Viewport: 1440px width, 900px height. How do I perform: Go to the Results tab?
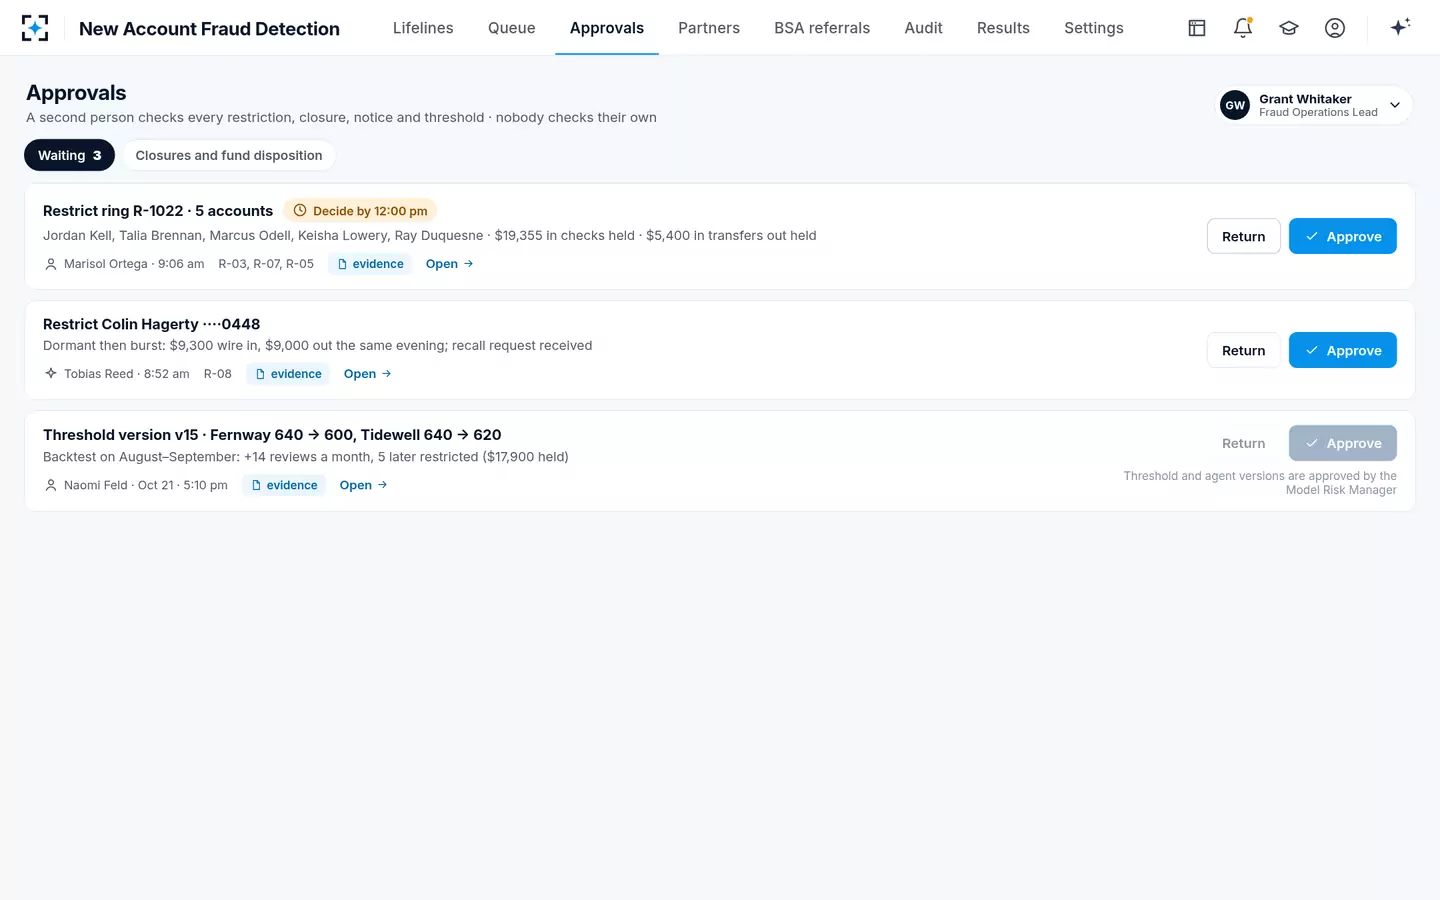click(x=1003, y=28)
